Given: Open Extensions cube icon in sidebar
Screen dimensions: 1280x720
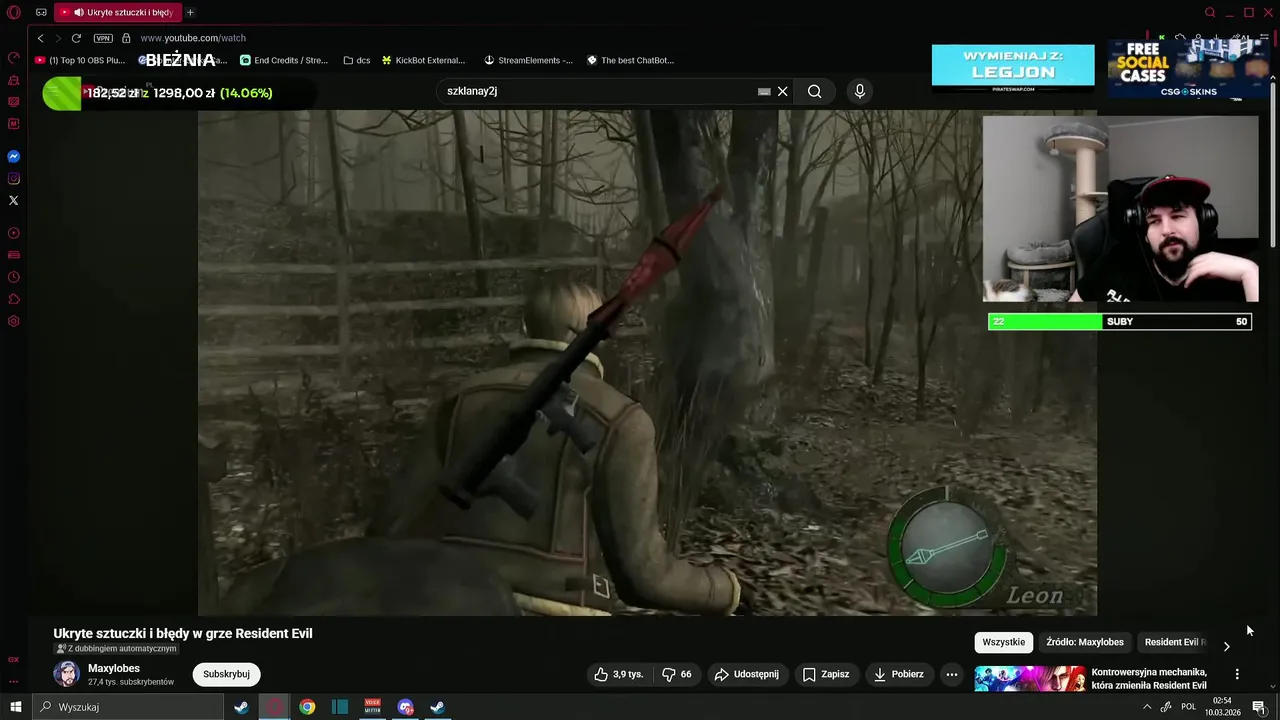Looking at the screenshot, I should (13, 299).
